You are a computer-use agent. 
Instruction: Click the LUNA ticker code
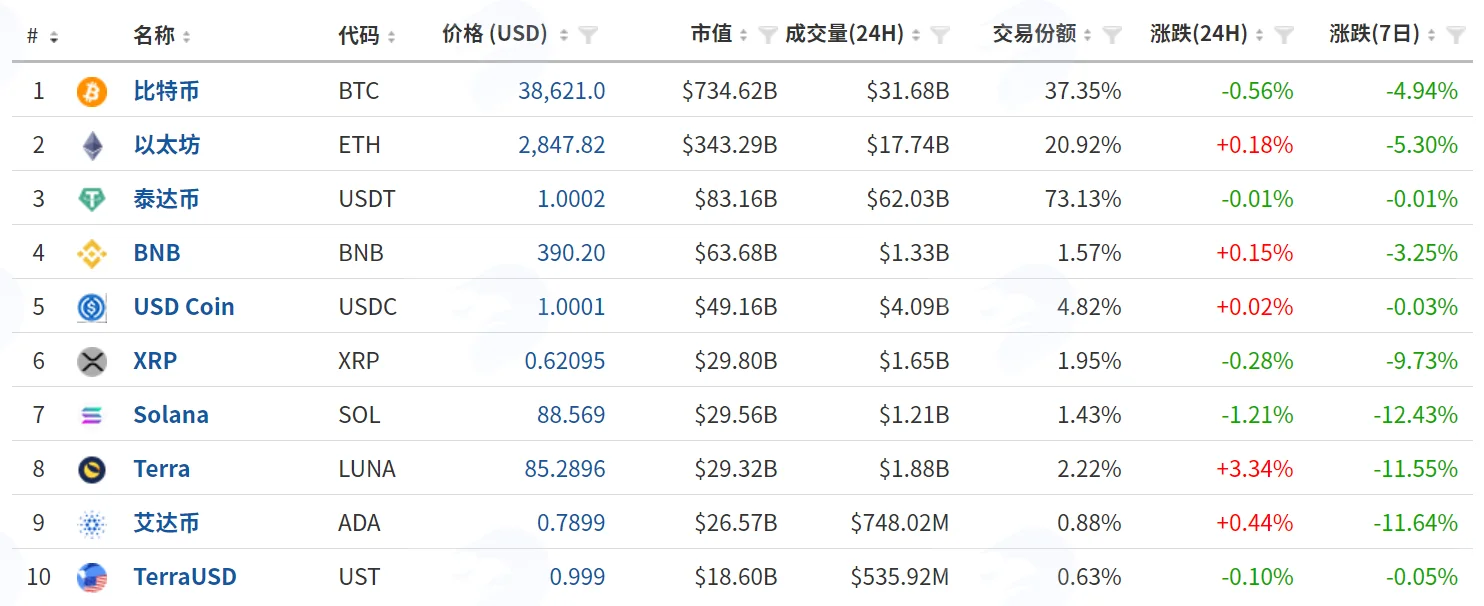(x=367, y=469)
